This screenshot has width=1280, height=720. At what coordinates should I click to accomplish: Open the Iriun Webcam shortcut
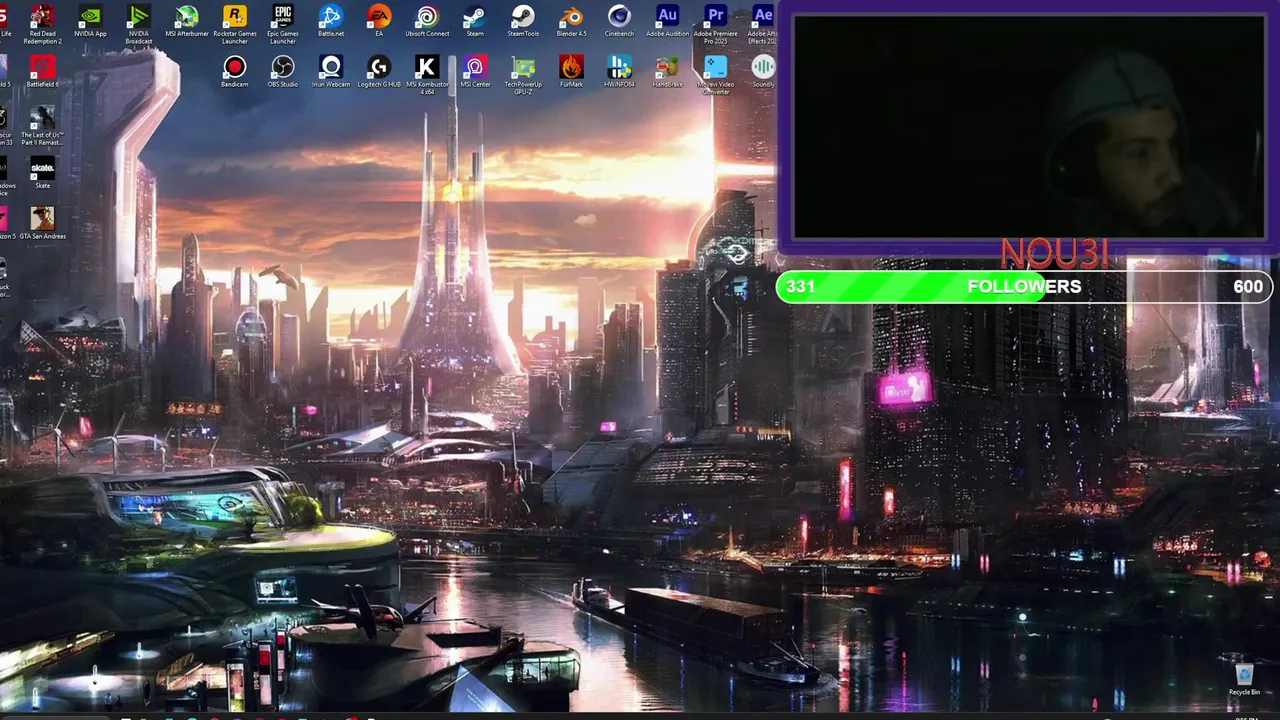[331, 72]
